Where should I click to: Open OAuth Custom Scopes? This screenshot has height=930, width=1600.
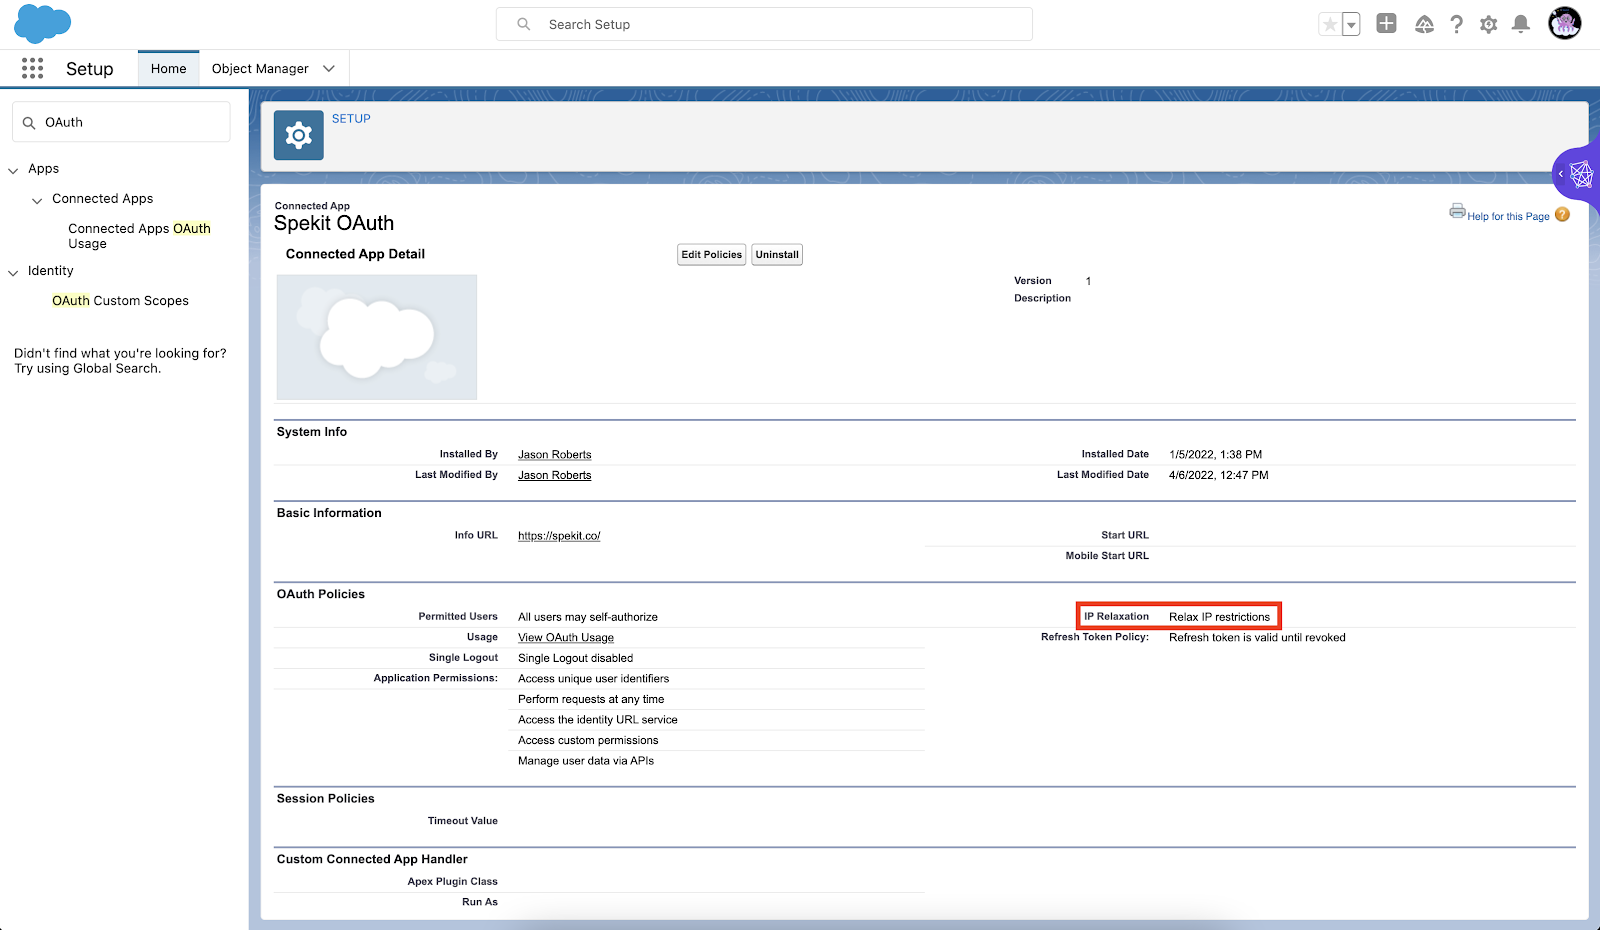[120, 300]
